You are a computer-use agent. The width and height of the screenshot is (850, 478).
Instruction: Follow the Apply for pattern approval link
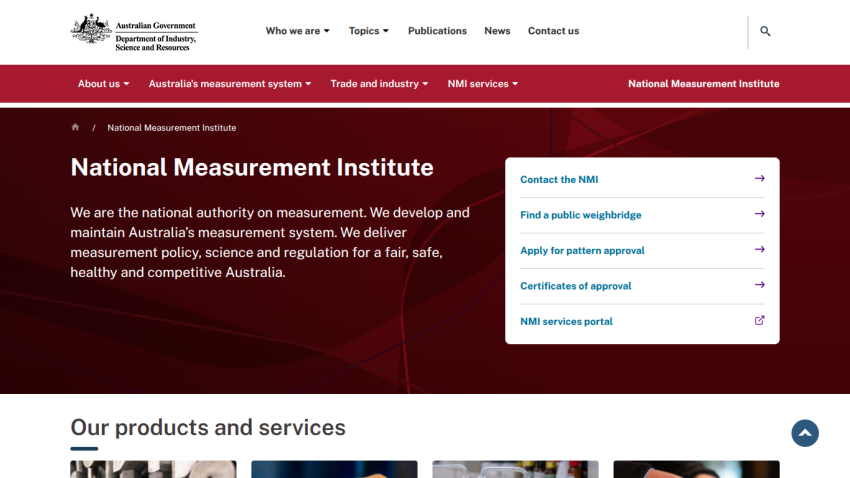[x=582, y=250]
